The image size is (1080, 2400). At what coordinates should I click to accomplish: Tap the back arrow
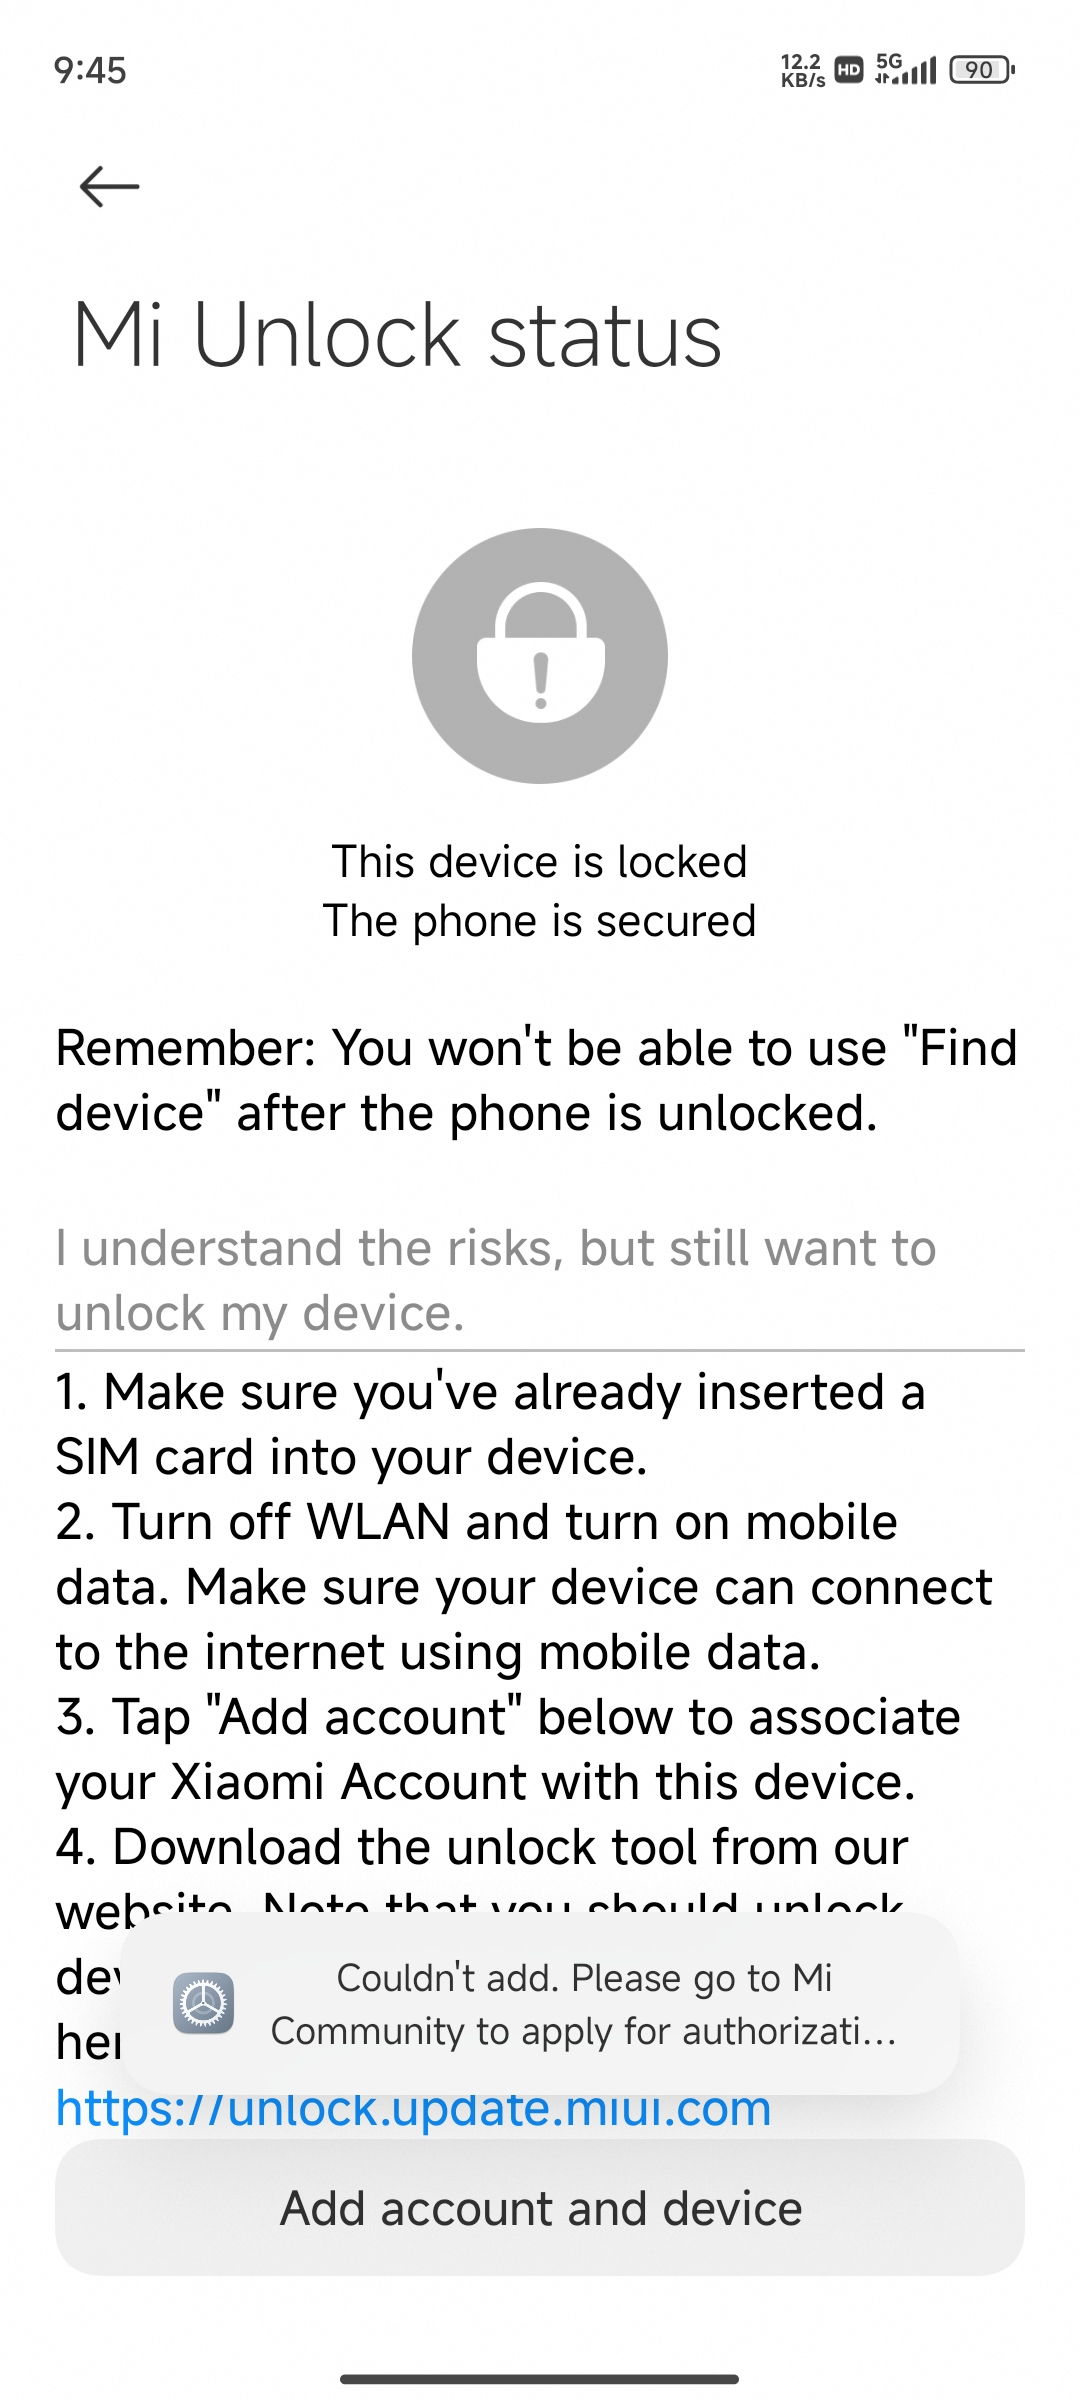(x=109, y=187)
